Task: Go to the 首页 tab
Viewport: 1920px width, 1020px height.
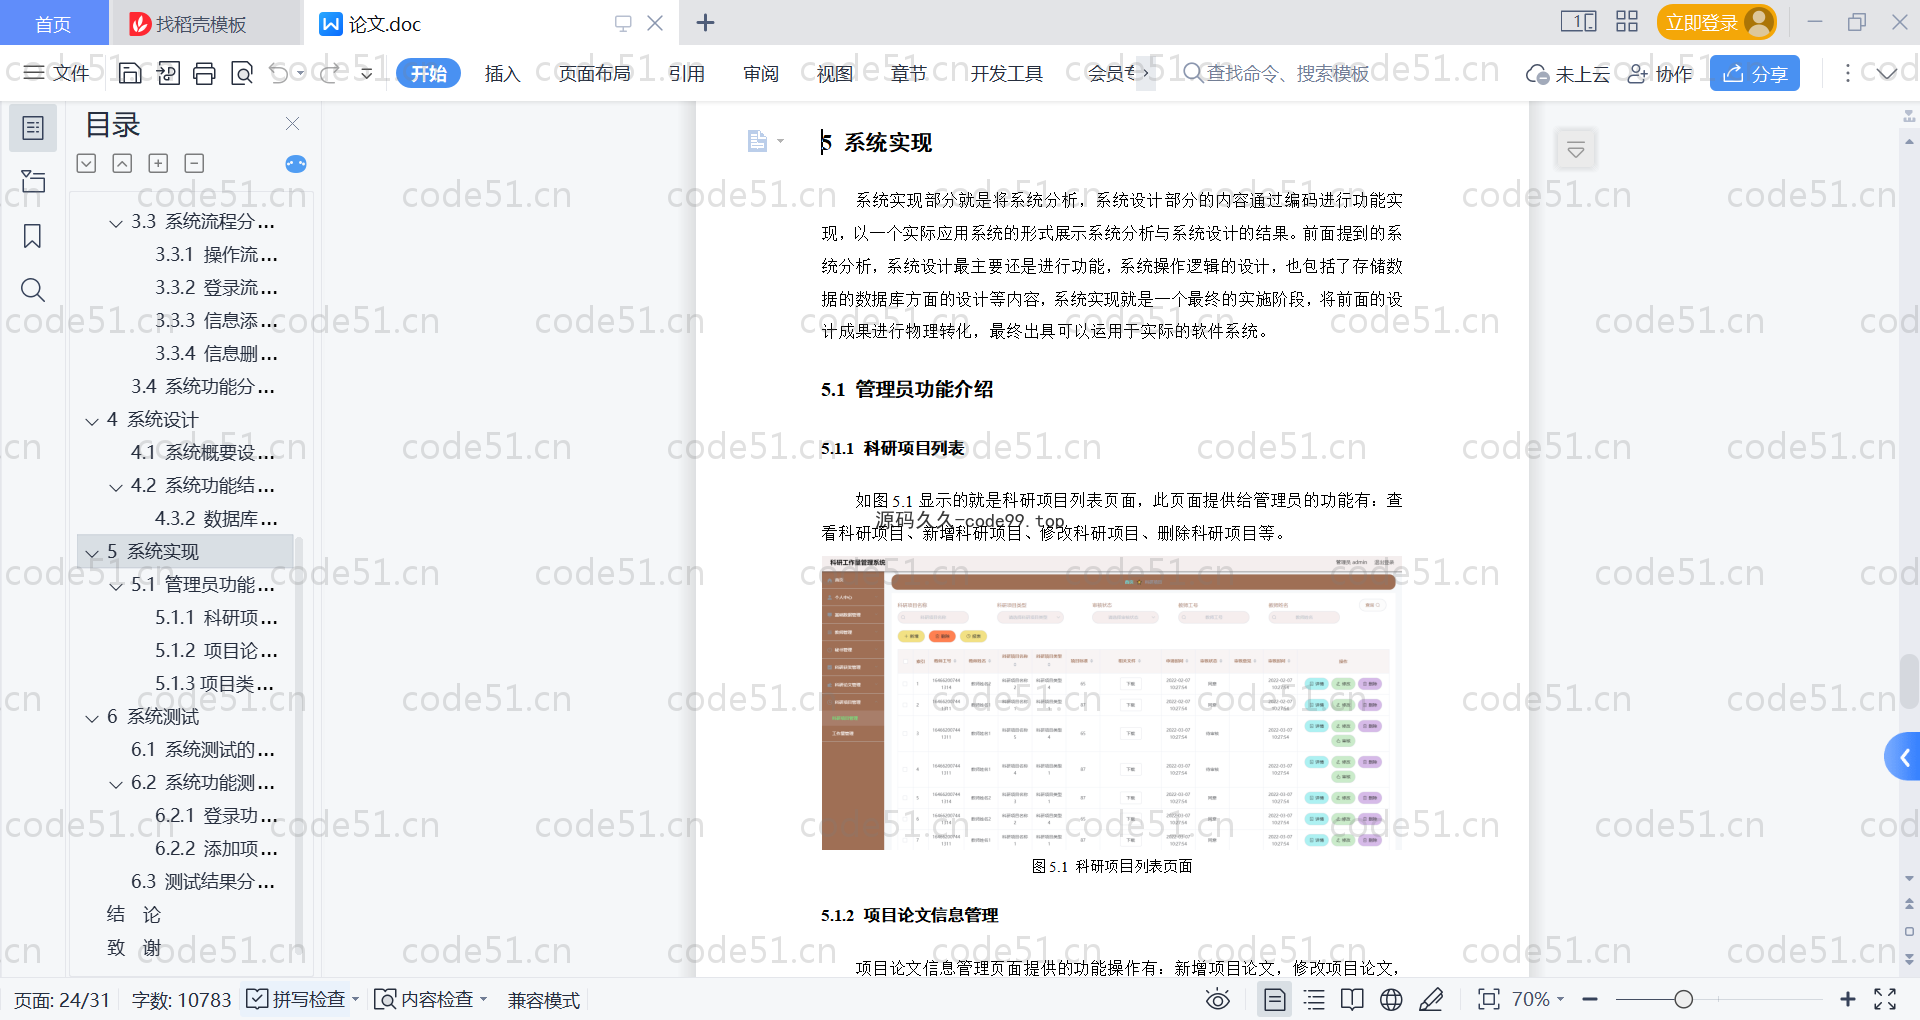Action: (53, 23)
